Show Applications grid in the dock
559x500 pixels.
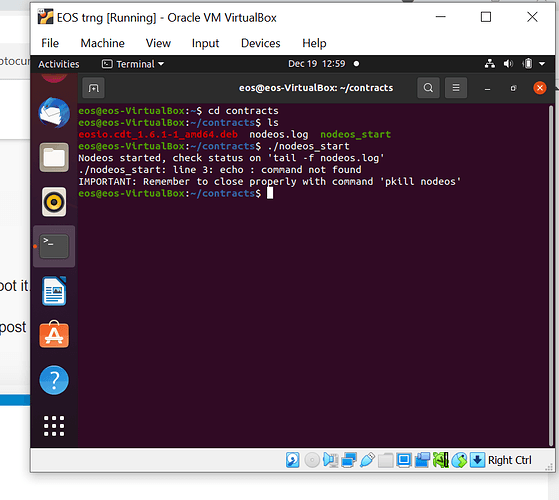(x=54, y=426)
